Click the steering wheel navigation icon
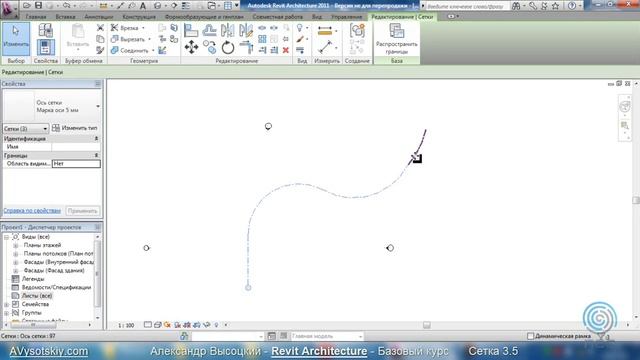640x360 pixels. click(x=624, y=107)
